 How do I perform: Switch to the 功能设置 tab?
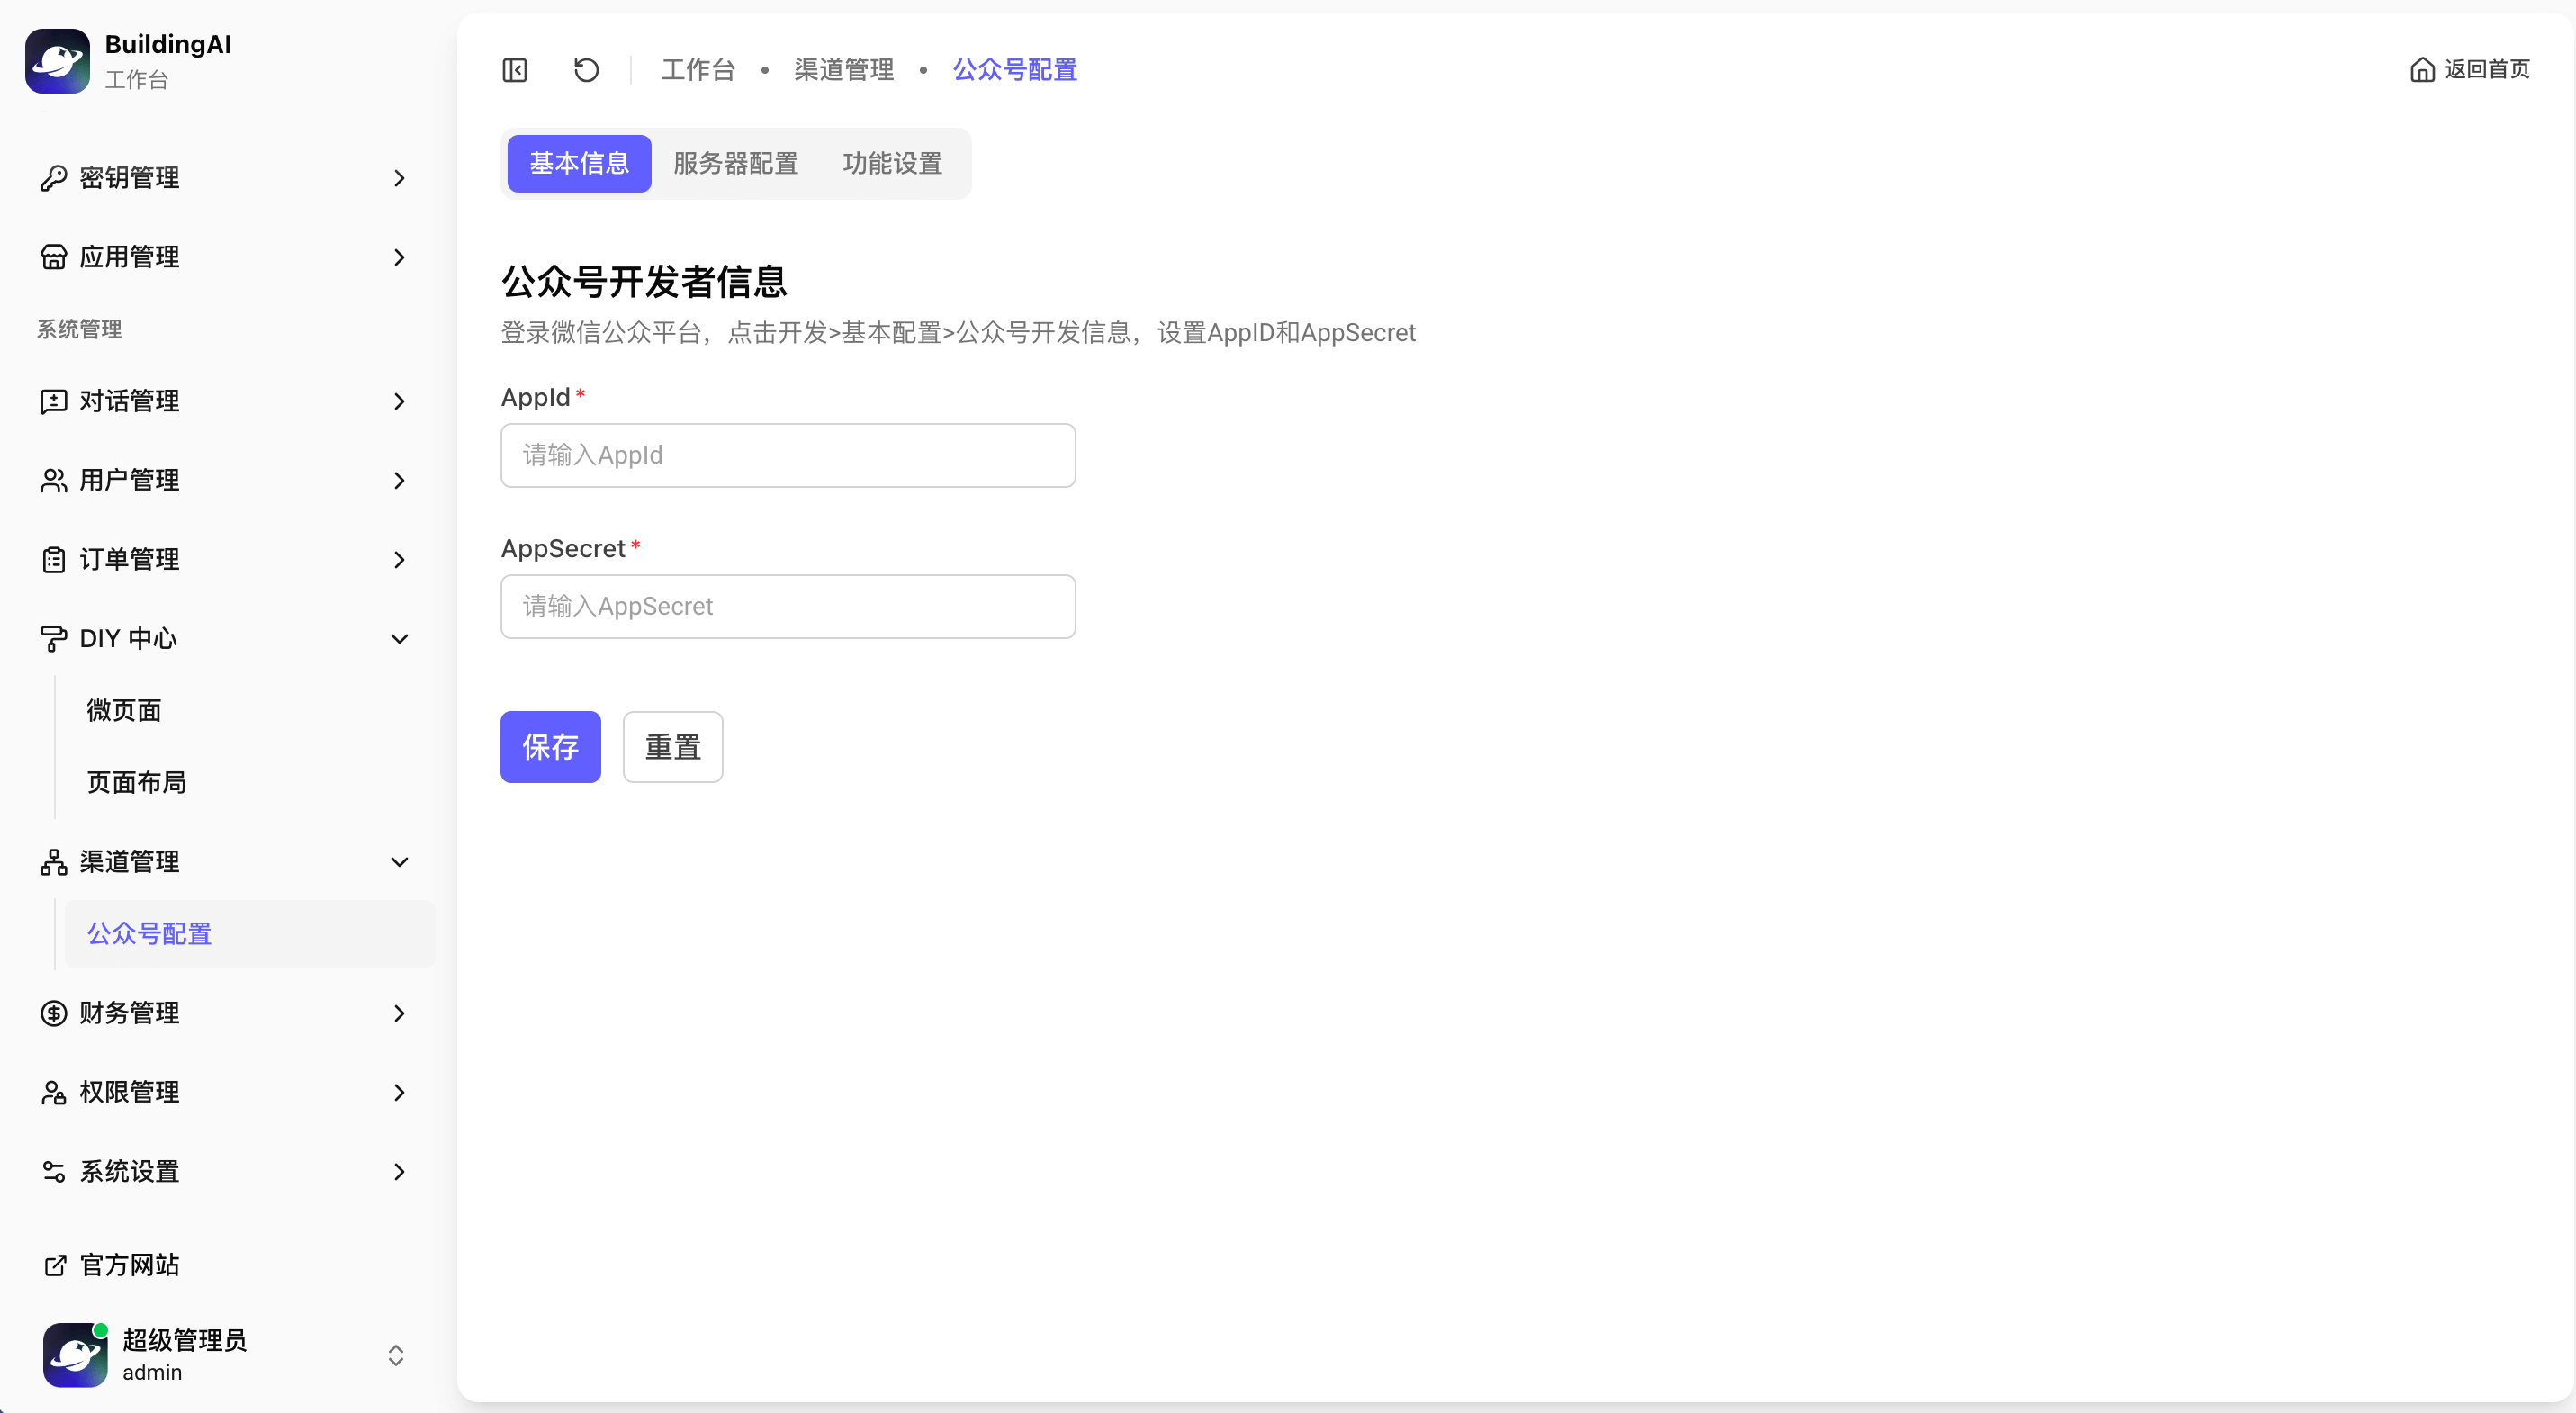(x=892, y=164)
